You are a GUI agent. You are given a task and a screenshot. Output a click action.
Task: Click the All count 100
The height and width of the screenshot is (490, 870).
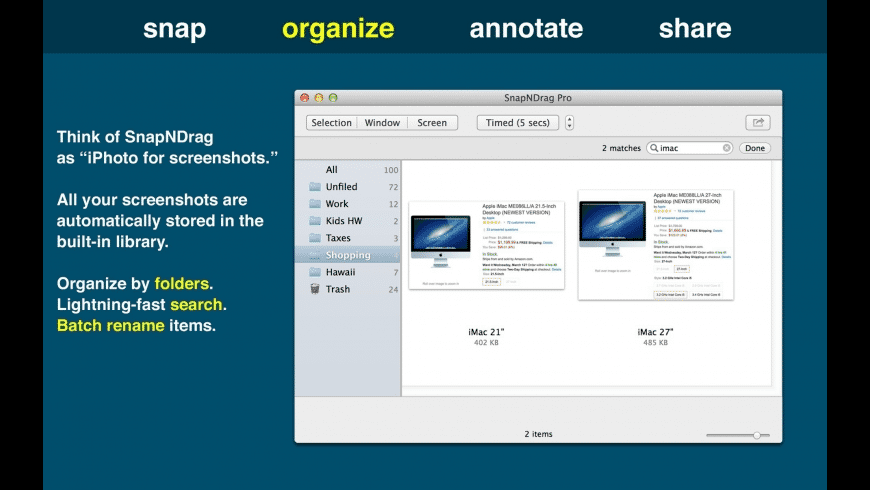point(391,170)
